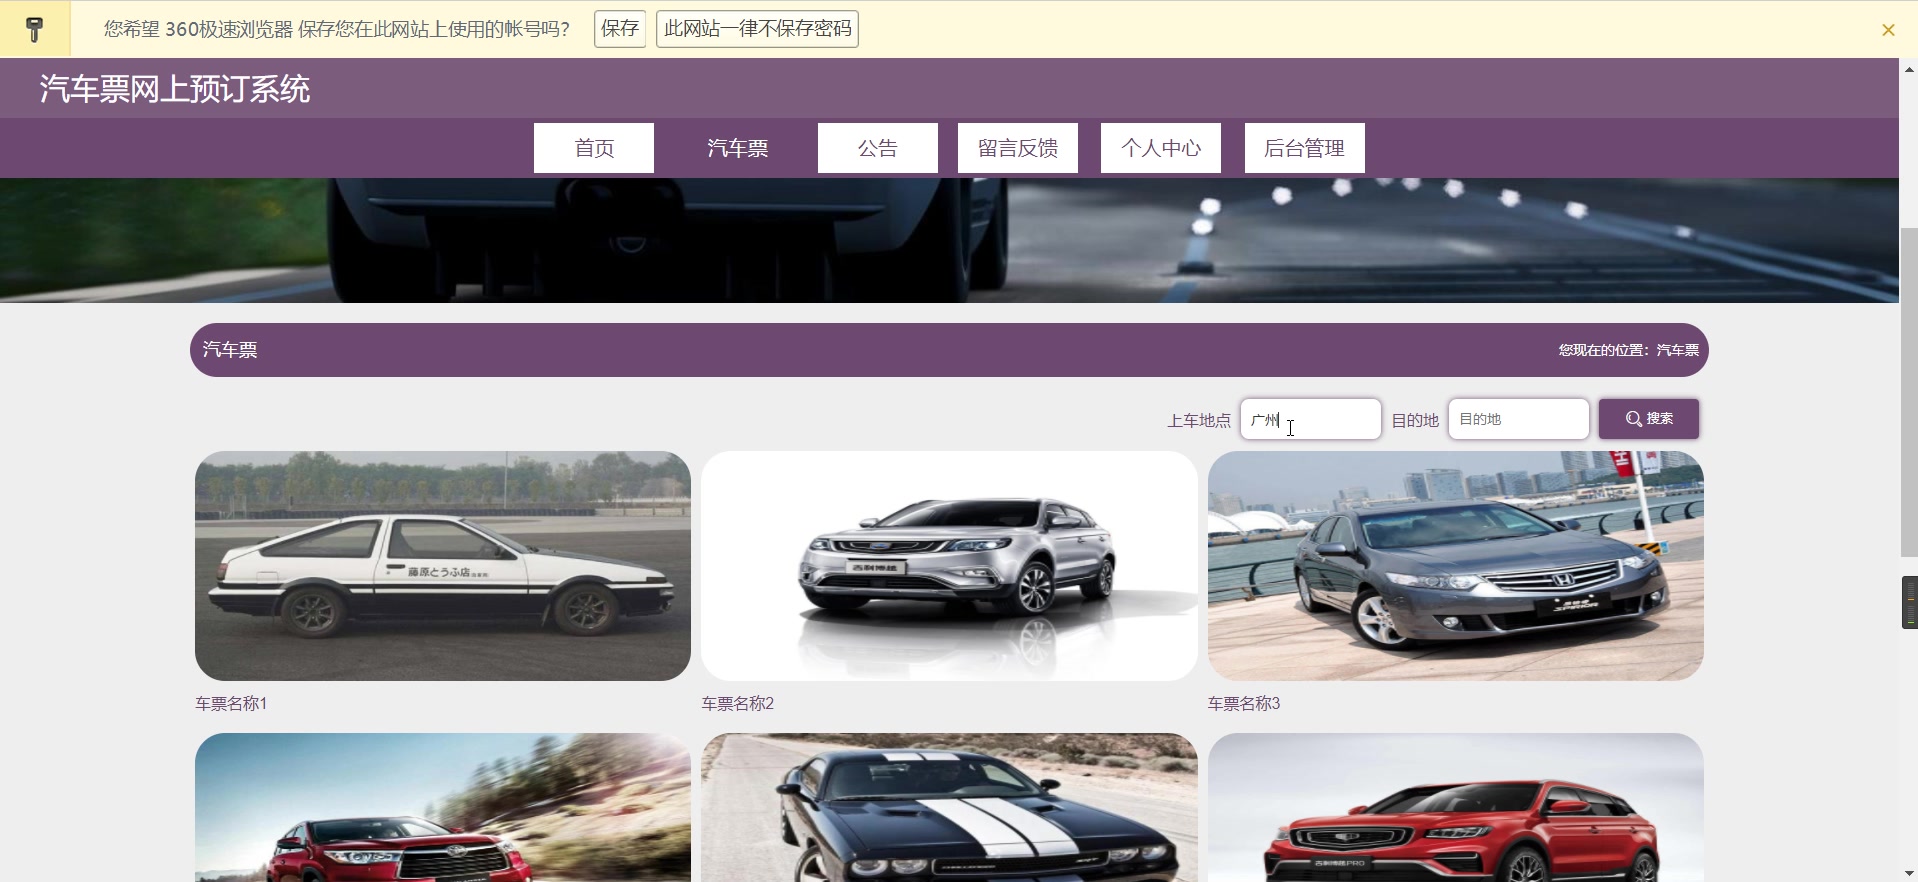Click the key icon in password bar
This screenshot has height=882, width=1918.
point(35,29)
